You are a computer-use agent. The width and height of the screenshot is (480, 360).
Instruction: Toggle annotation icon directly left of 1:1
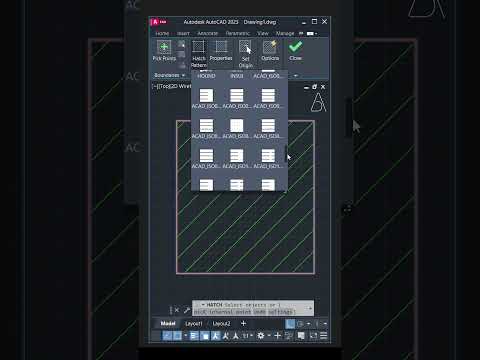tap(236, 336)
